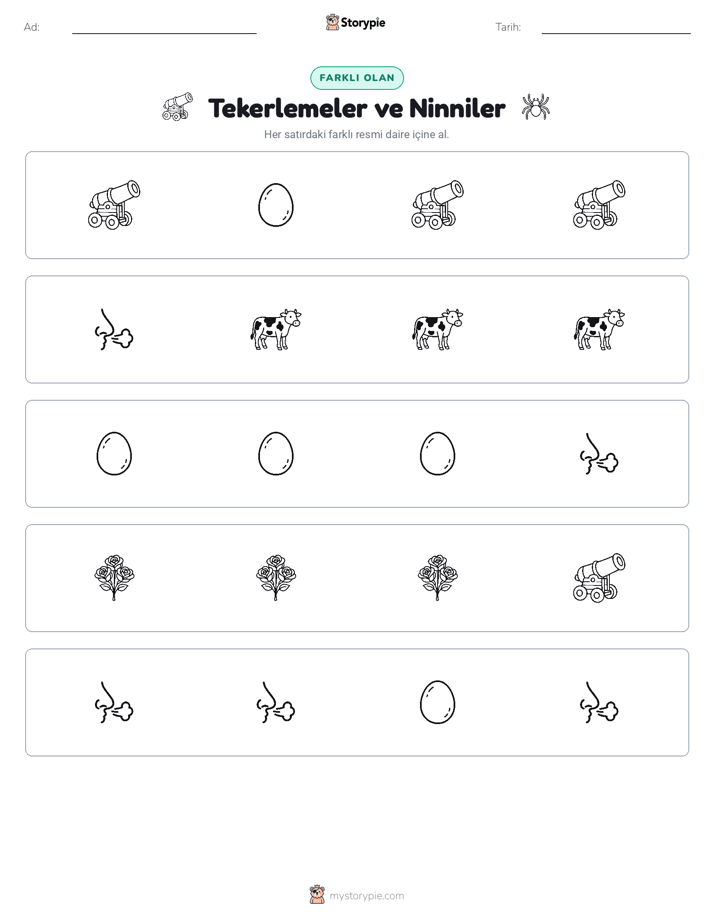Open the mystorypie.com footer link

click(366, 896)
